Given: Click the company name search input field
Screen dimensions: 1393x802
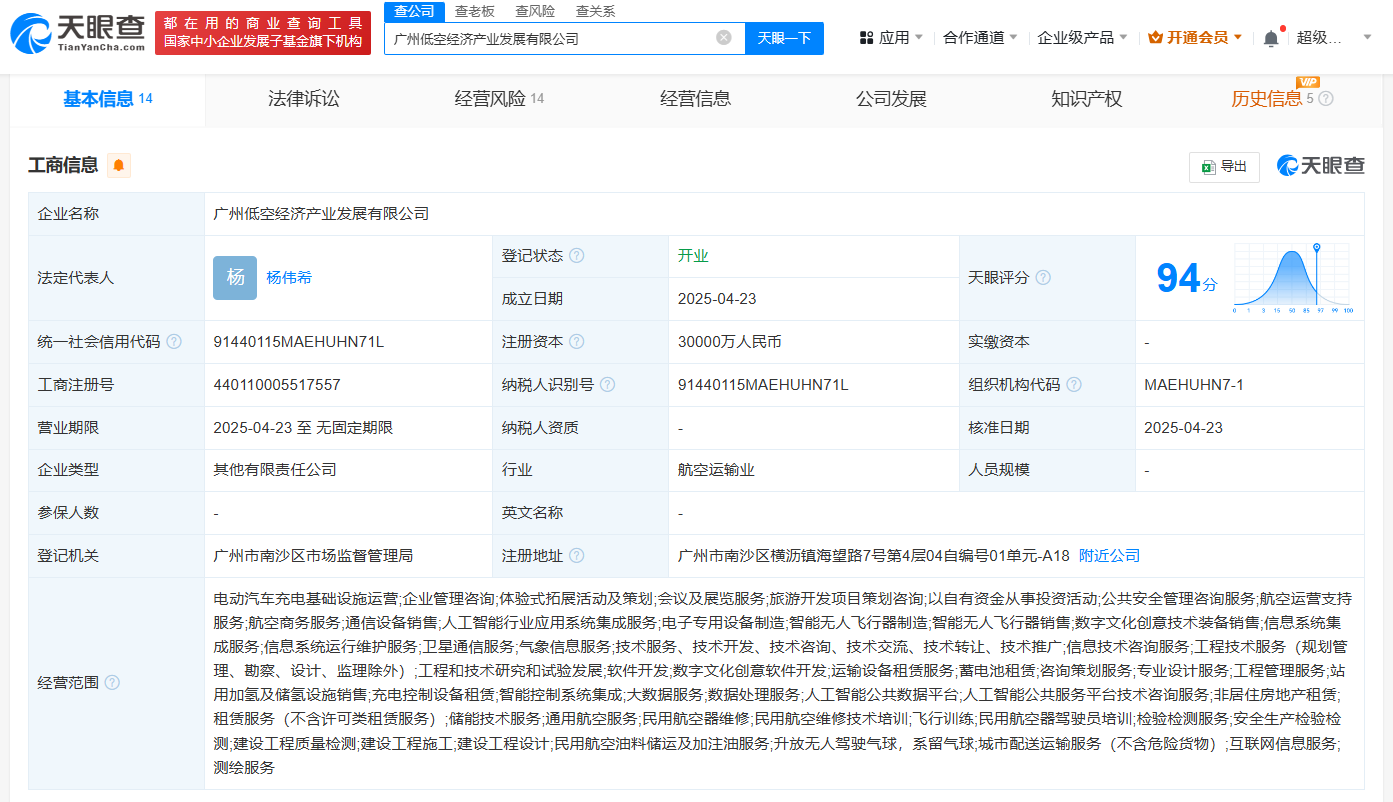Looking at the screenshot, I should [x=550, y=39].
